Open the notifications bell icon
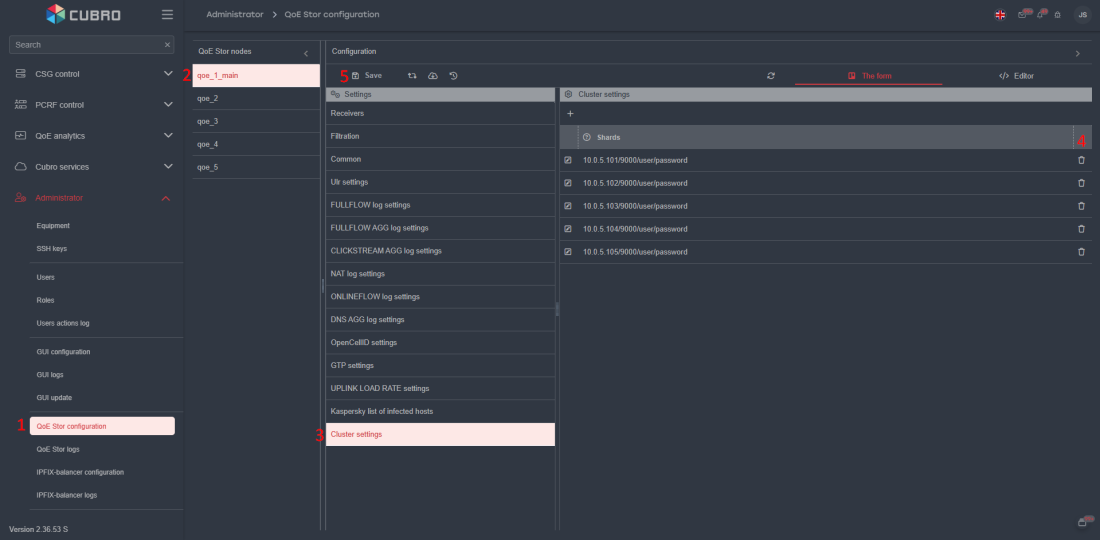The height and width of the screenshot is (540, 1100). tap(1040, 15)
